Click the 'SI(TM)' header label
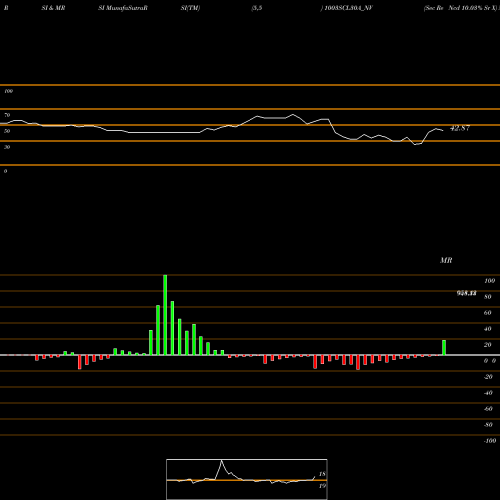500x500 pixels. 190,8
